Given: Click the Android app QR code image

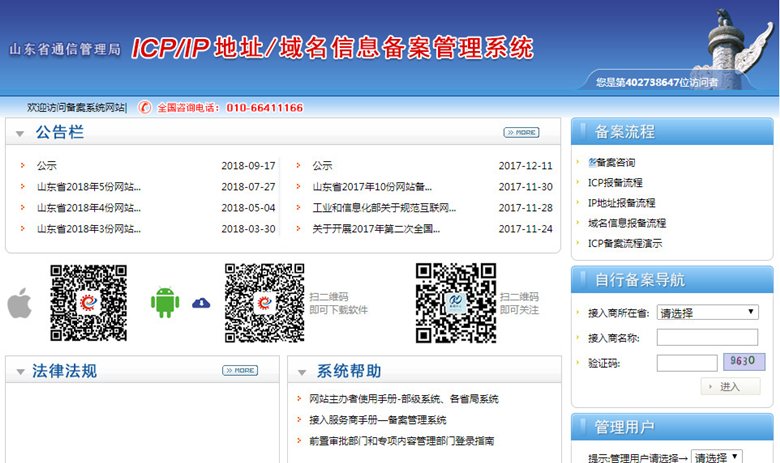Looking at the screenshot, I should coord(264,303).
